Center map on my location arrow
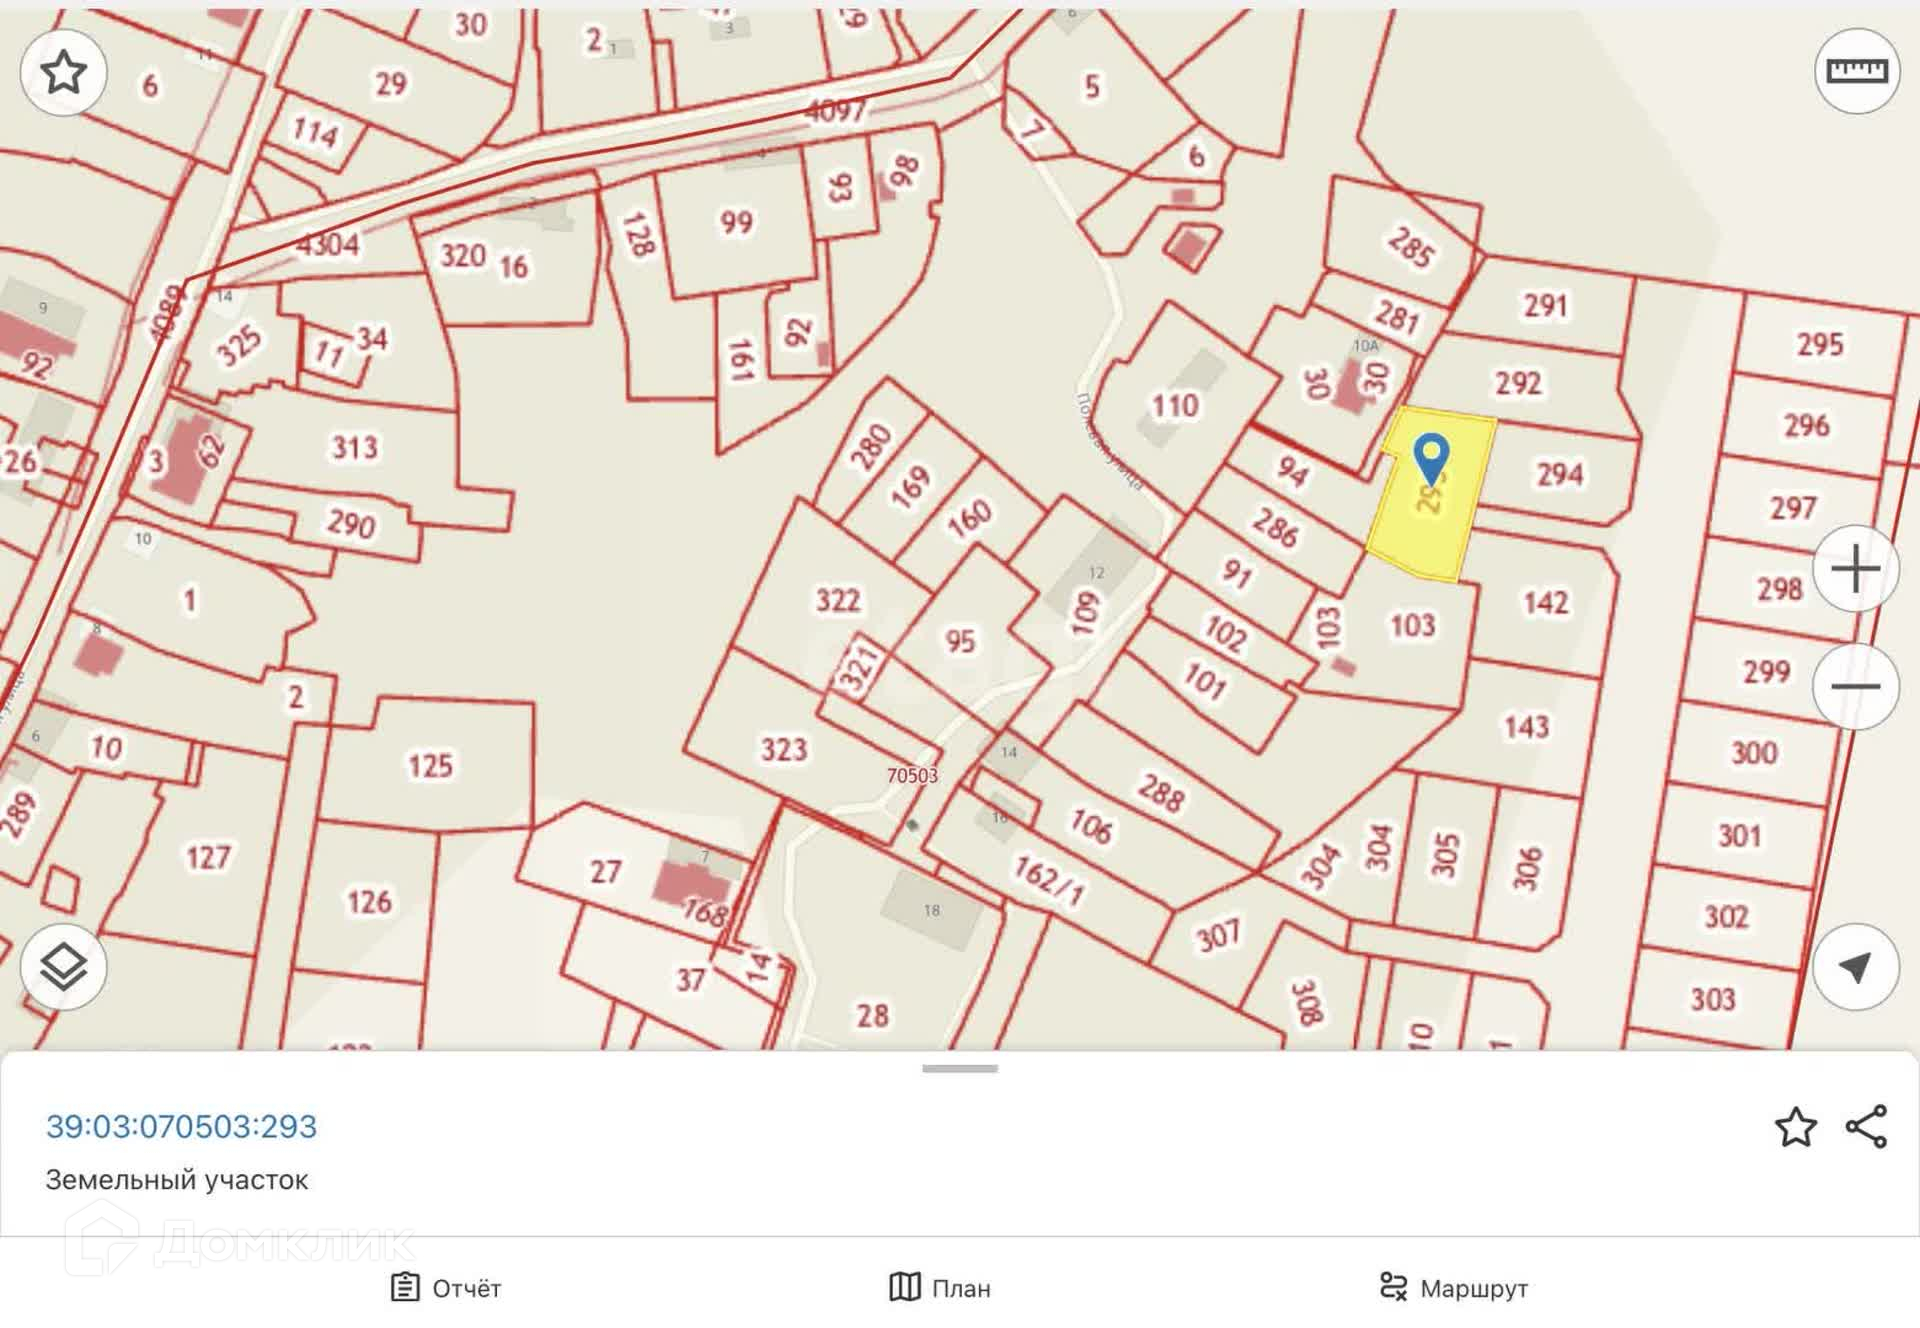 pyautogui.click(x=1855, y=967)
